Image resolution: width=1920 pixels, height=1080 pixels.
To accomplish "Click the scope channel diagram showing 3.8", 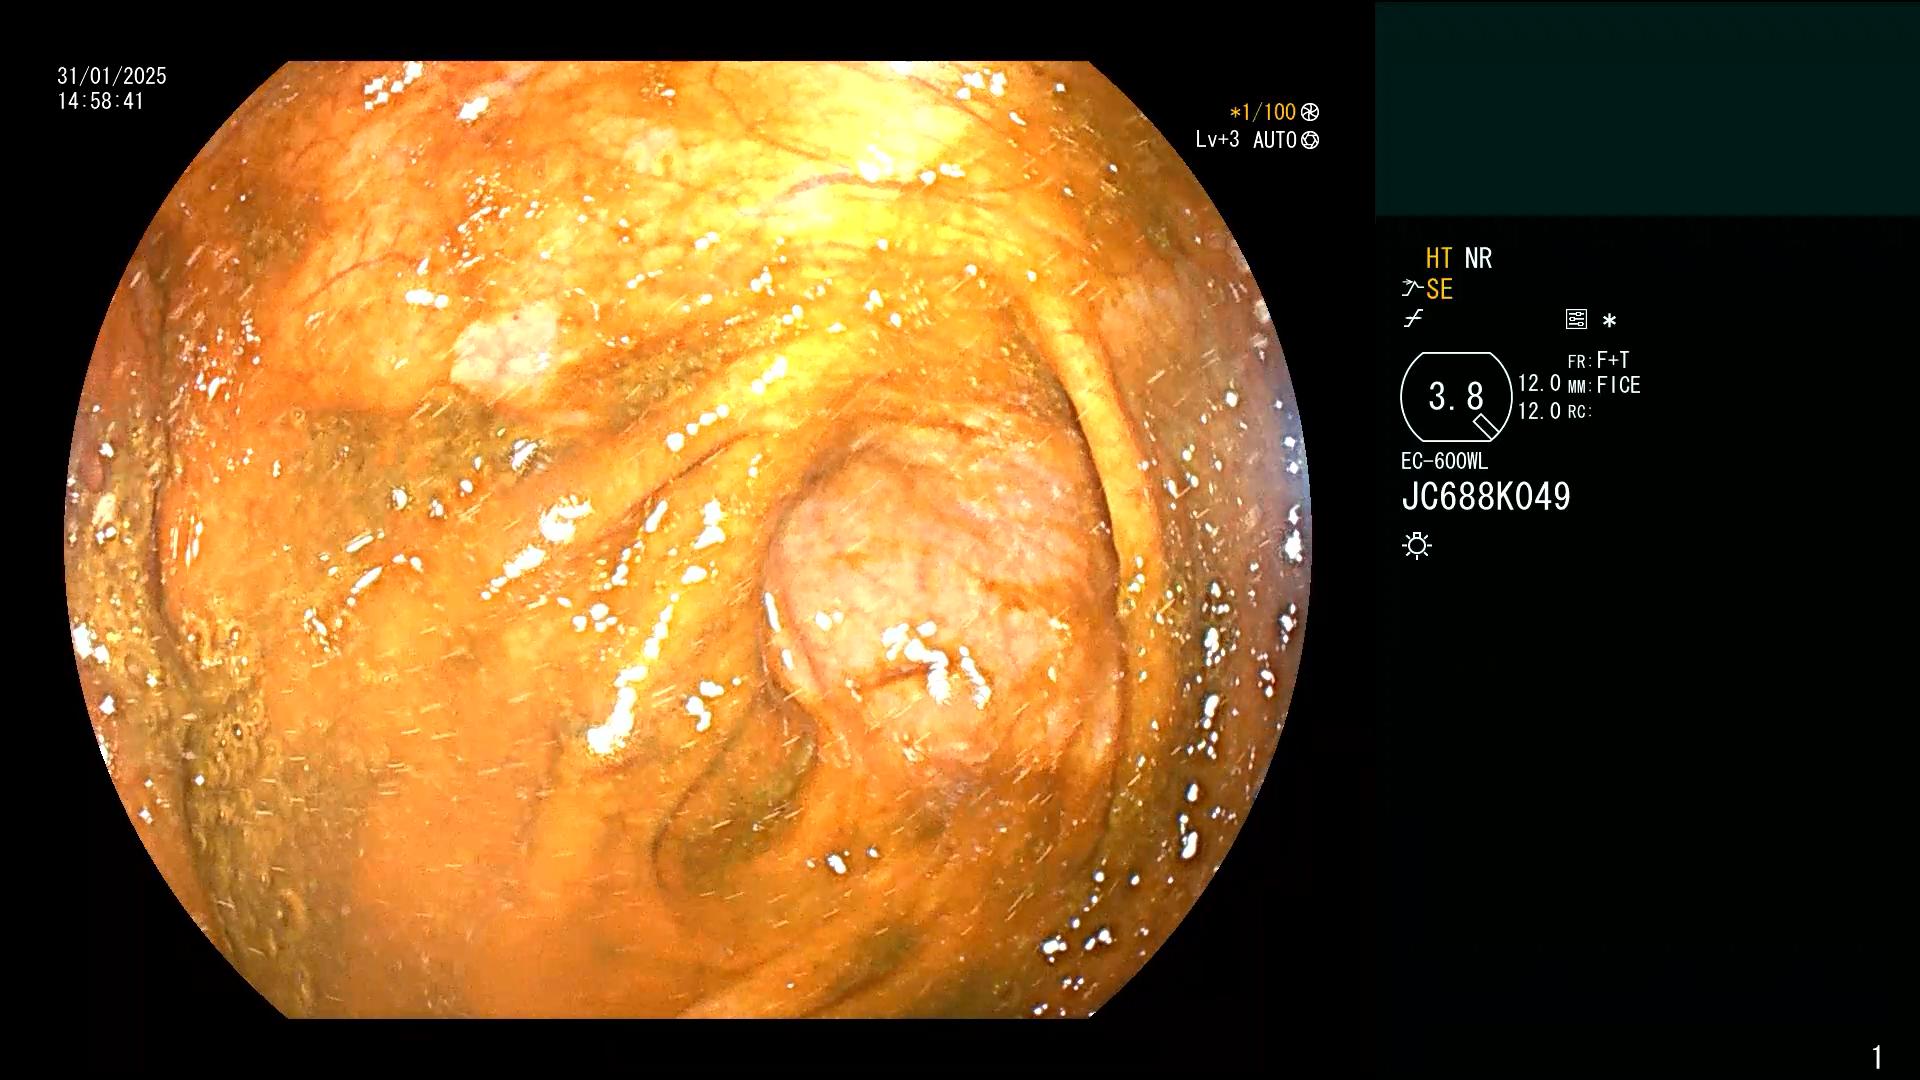I will click(x=1456, y=397).
